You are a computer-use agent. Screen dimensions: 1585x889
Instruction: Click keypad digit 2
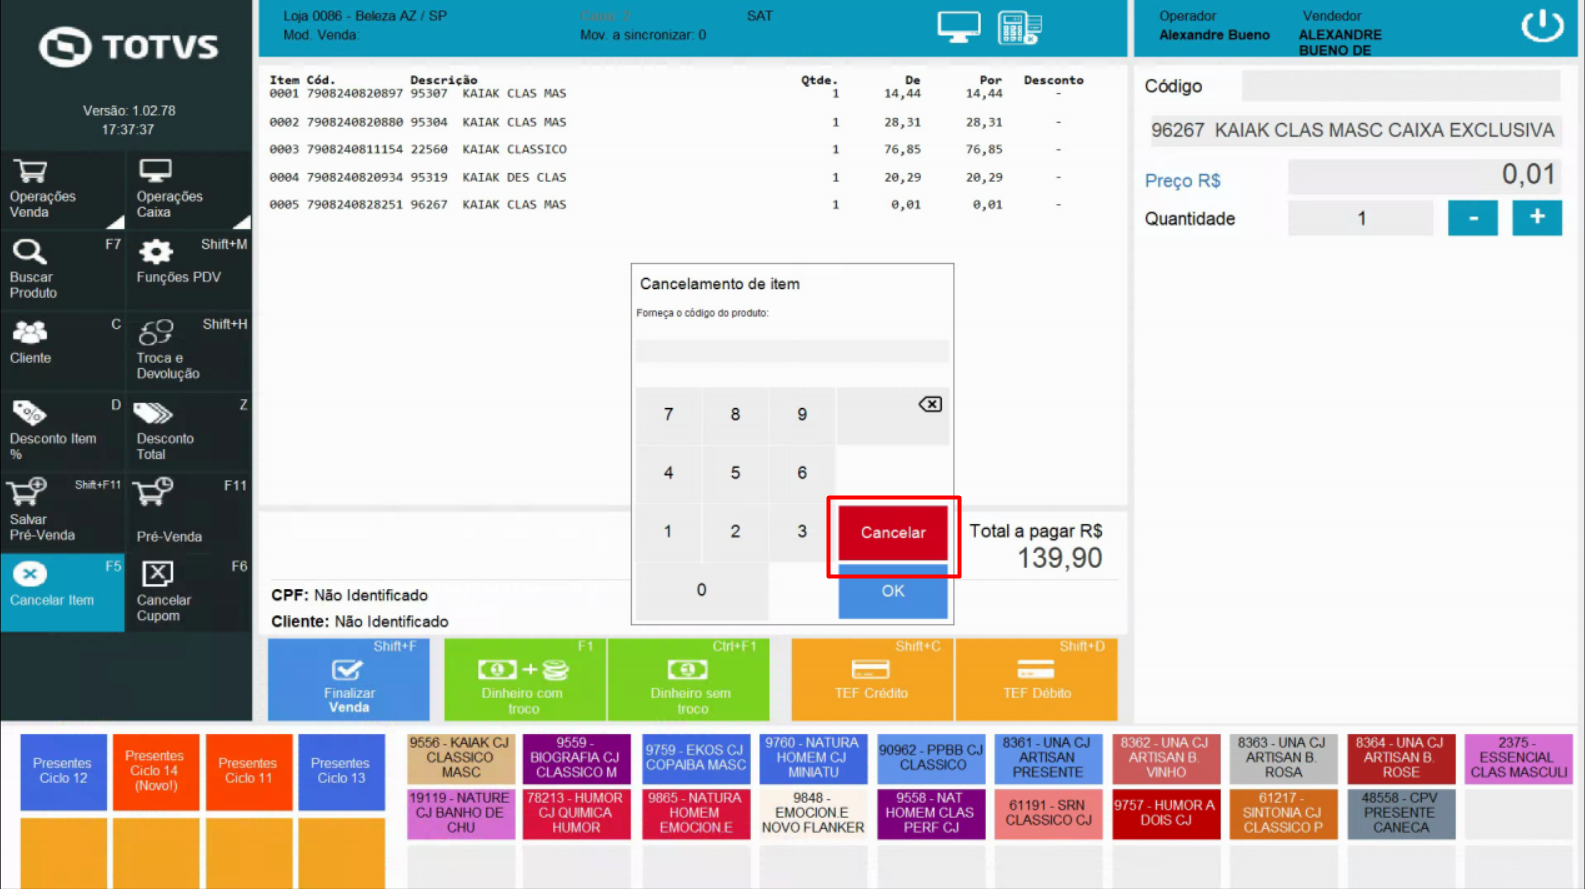point(735,532)
